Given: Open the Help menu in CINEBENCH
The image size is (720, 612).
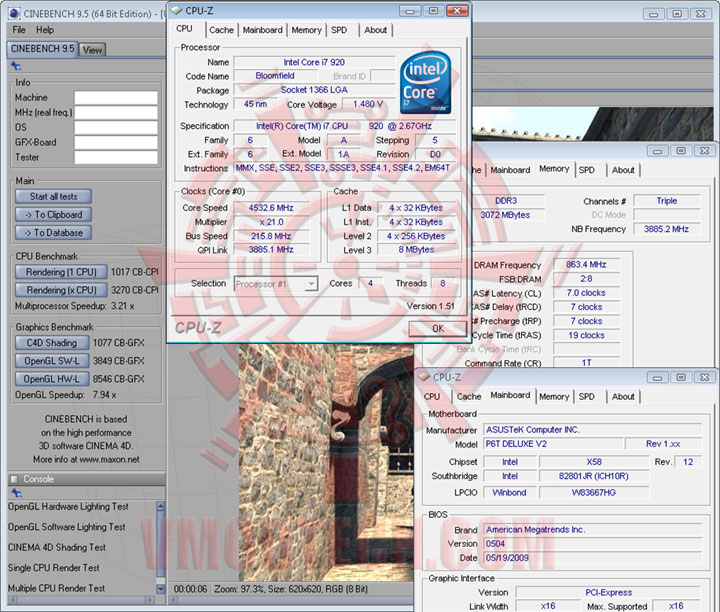Looking at the screenshot, I should pos(45,30).
